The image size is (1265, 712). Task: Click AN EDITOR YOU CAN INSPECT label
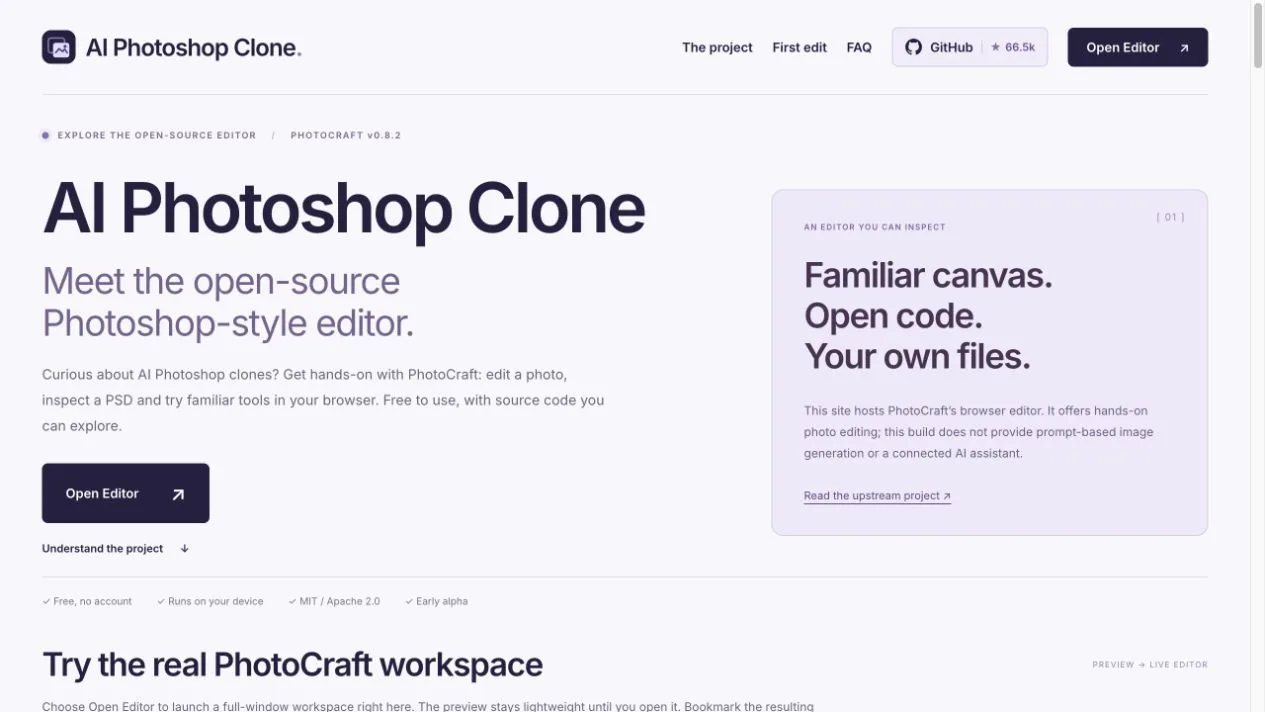(x=875, y=227)
